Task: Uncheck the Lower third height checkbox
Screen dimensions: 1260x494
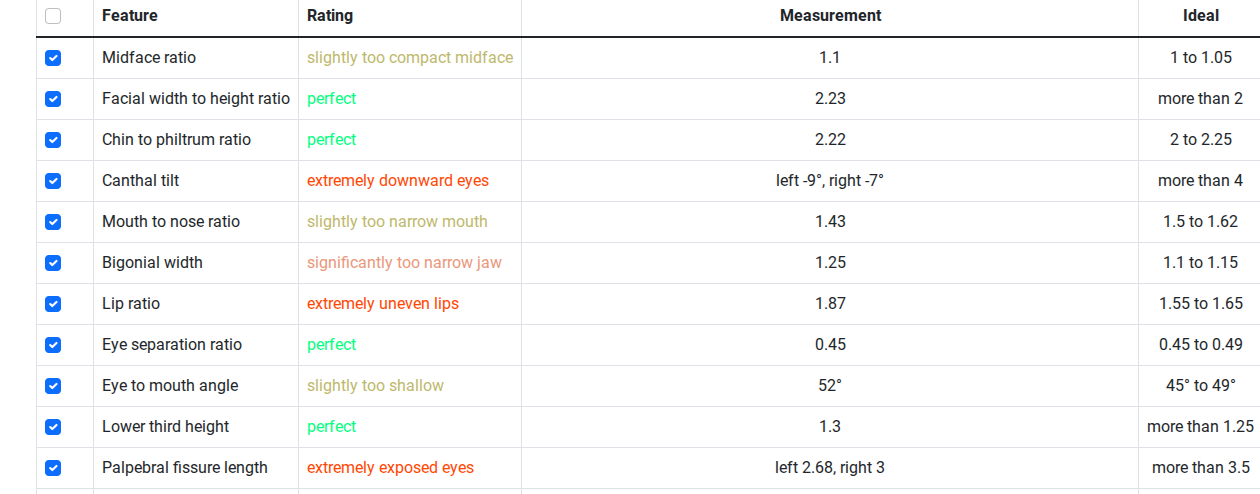Action: coord(53,427)
